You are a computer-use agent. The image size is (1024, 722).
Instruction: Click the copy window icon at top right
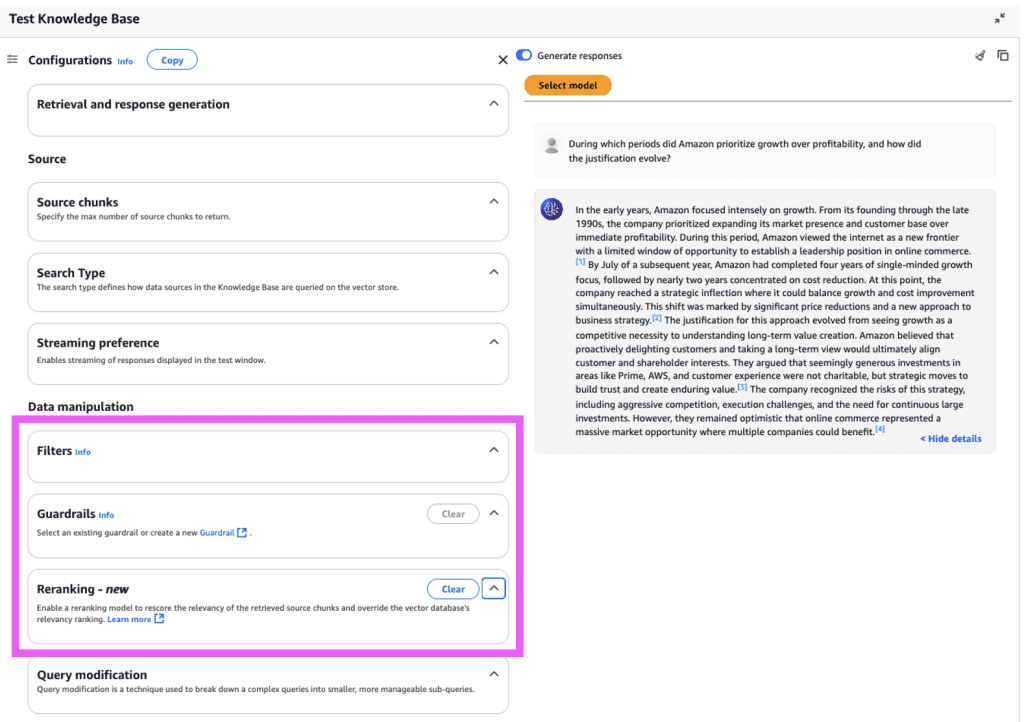1003,56
